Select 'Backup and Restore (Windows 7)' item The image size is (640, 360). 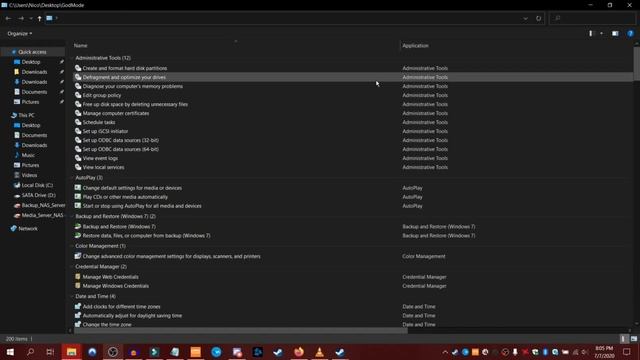119,227
